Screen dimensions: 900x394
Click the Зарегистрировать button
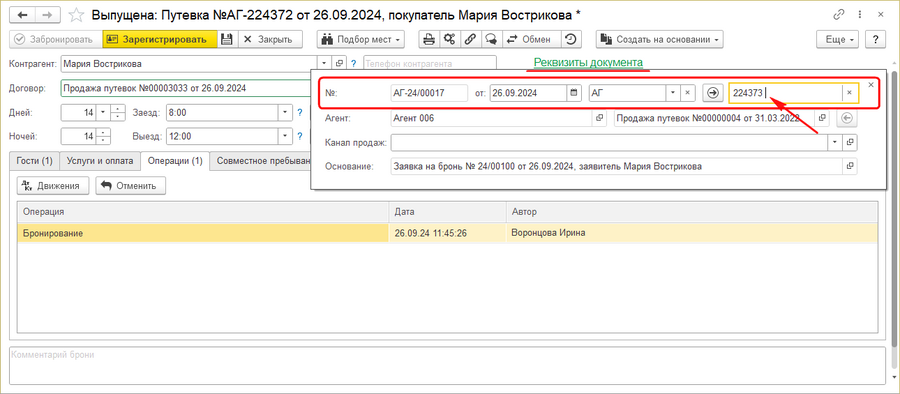160,39
